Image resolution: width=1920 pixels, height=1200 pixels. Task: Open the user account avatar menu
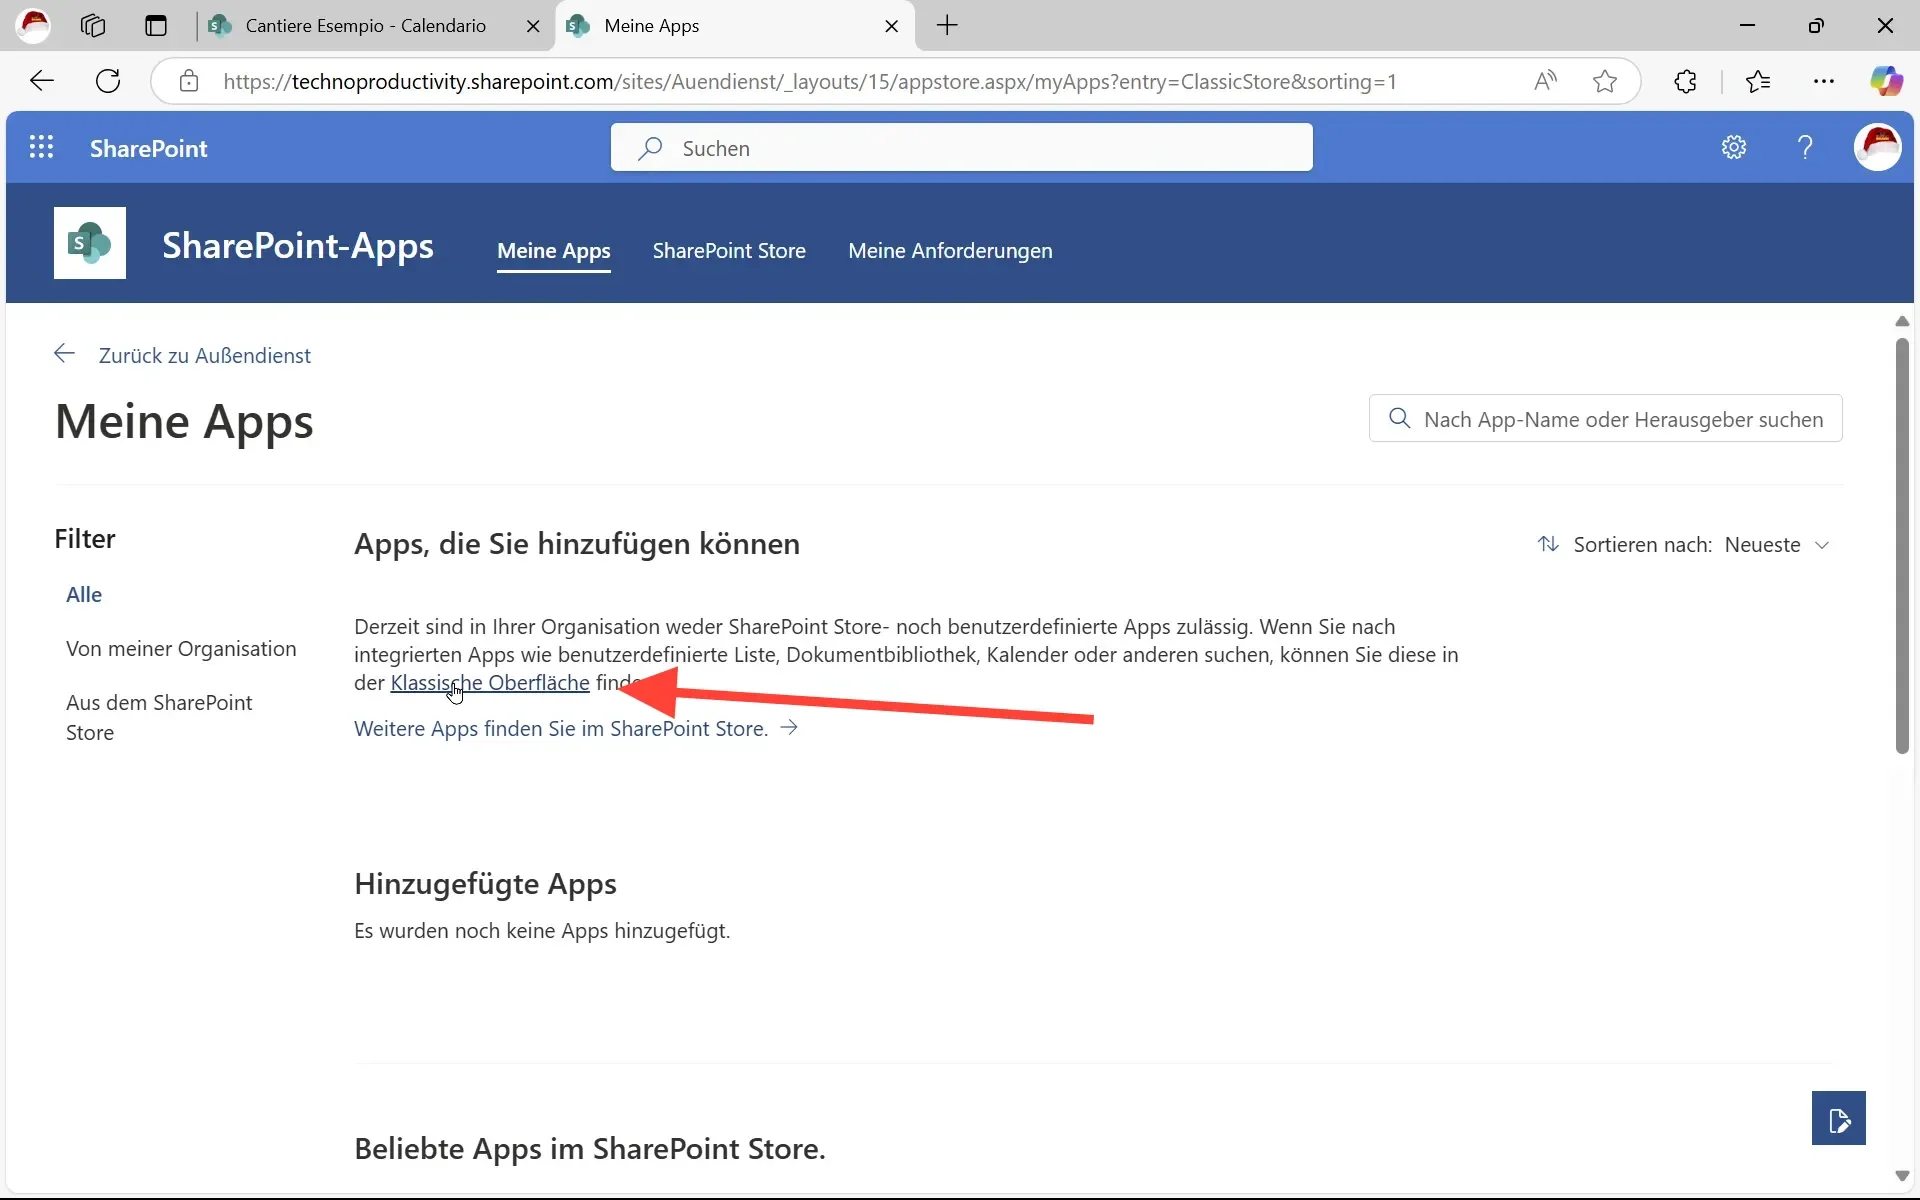point(1877,148)
